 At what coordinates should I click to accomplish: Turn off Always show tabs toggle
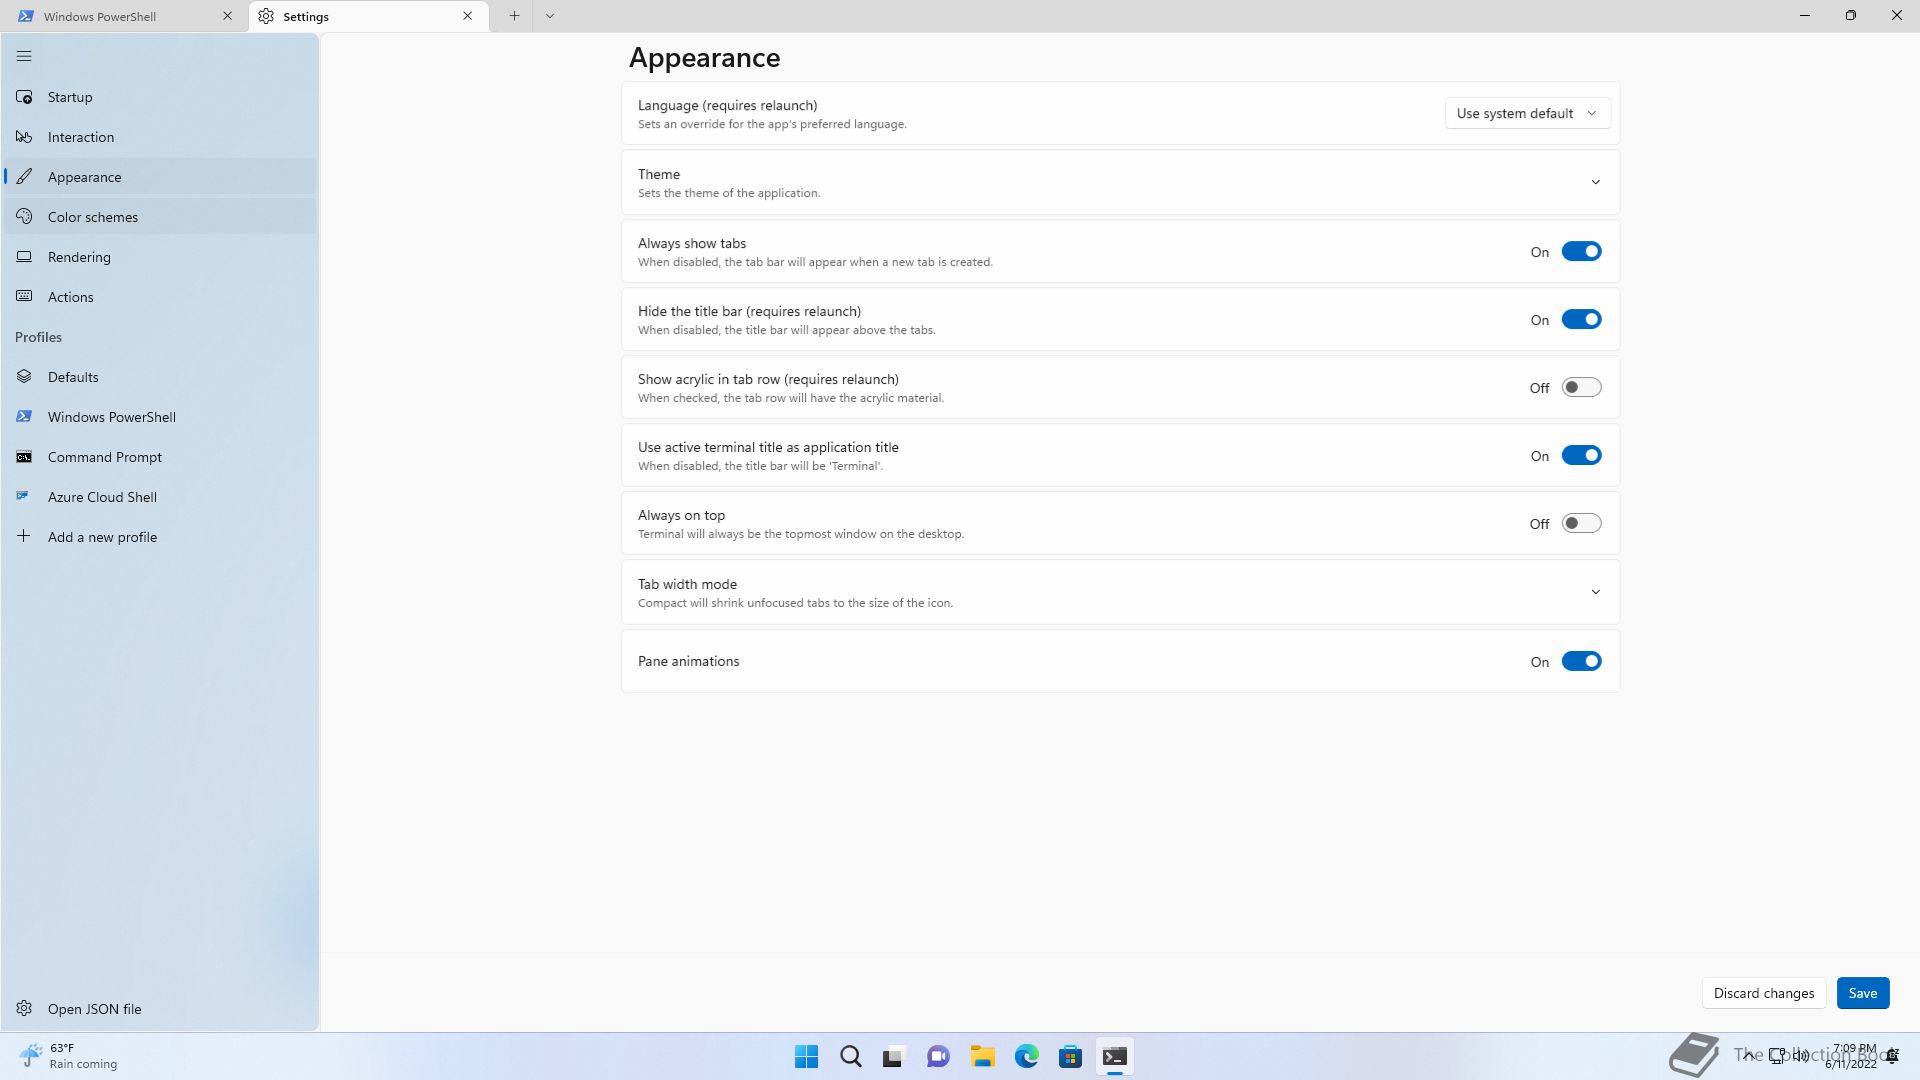(x=1581, y=252)
